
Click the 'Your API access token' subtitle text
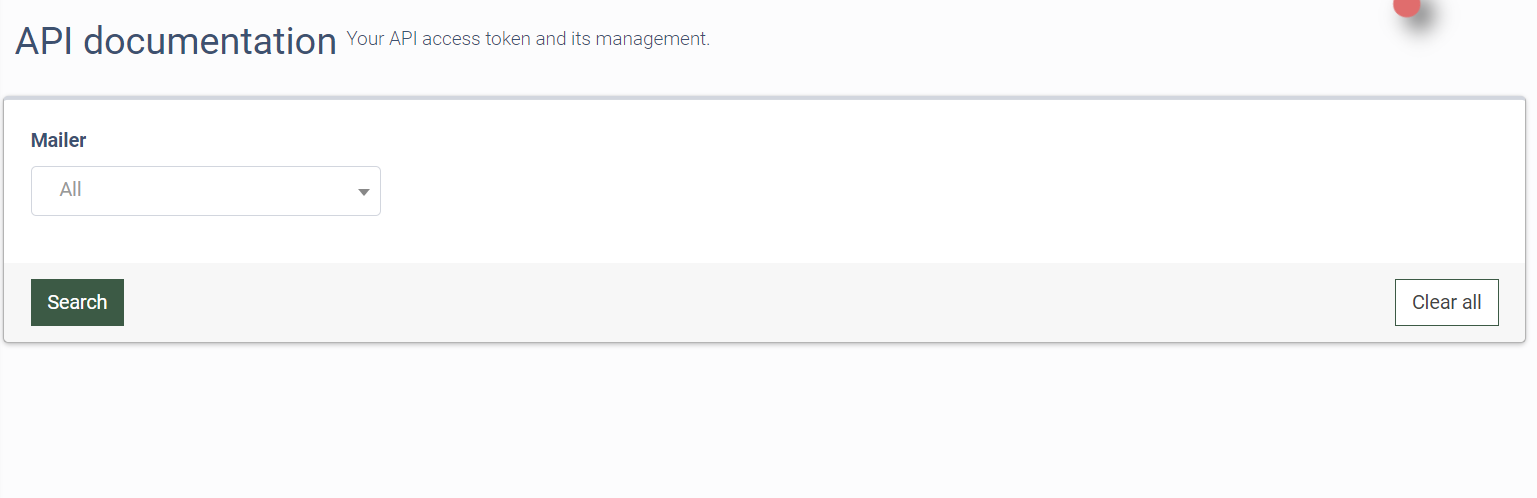pyautogui.click(x=438, y=39)
